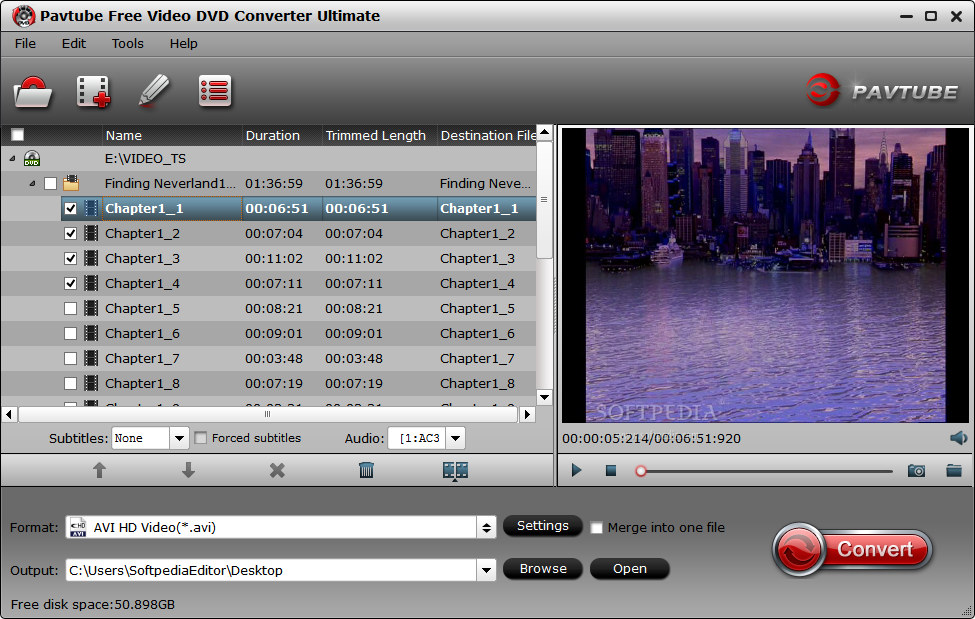Sort by Duration column header
The image size is (975, 619).
click(x=282, y=135)
